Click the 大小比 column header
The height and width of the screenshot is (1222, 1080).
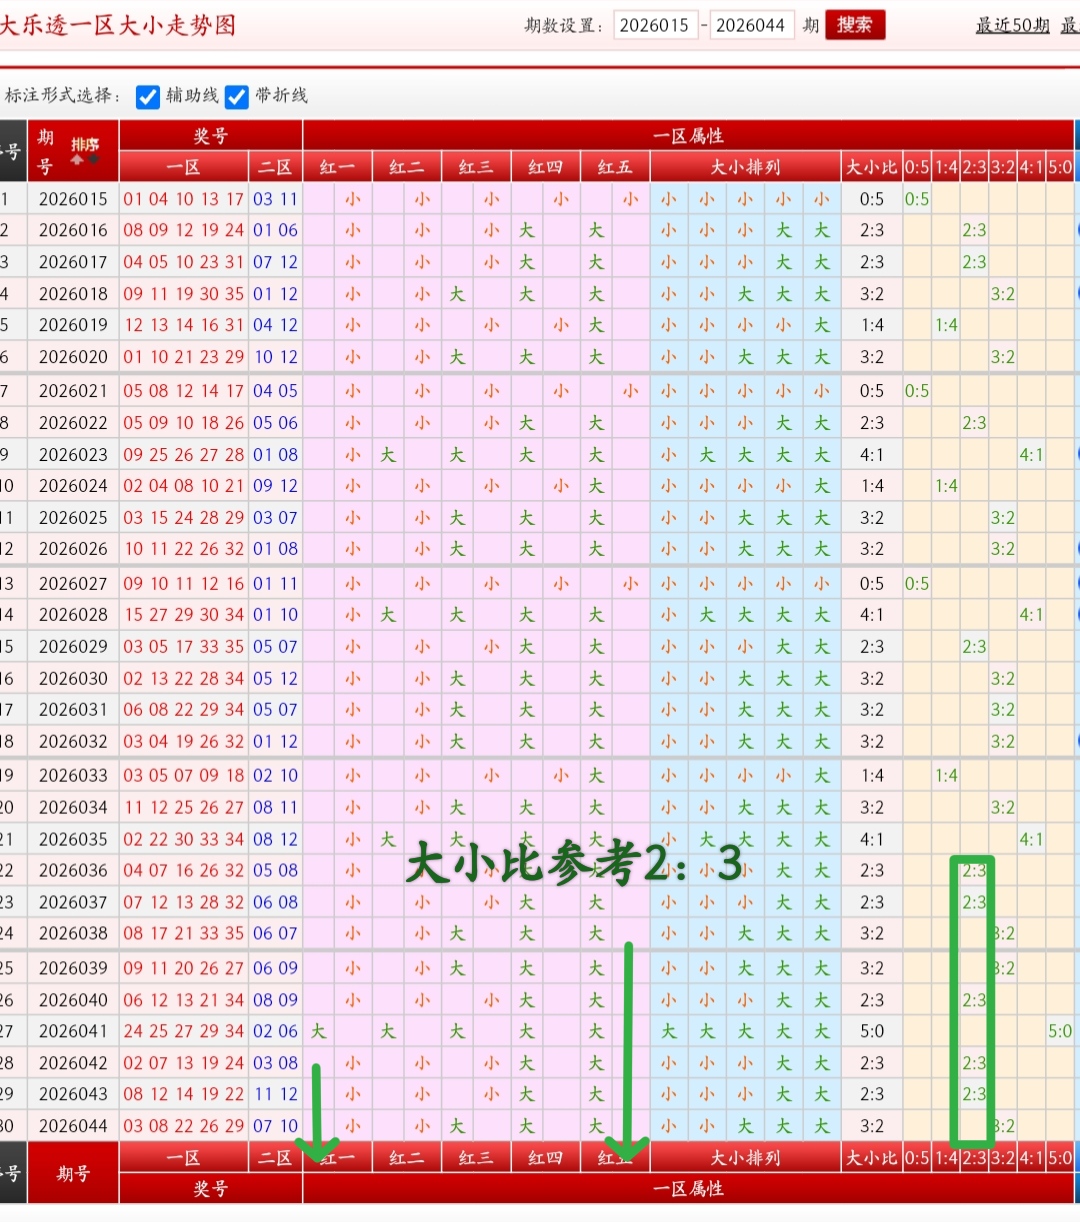[x=871, y=166]
